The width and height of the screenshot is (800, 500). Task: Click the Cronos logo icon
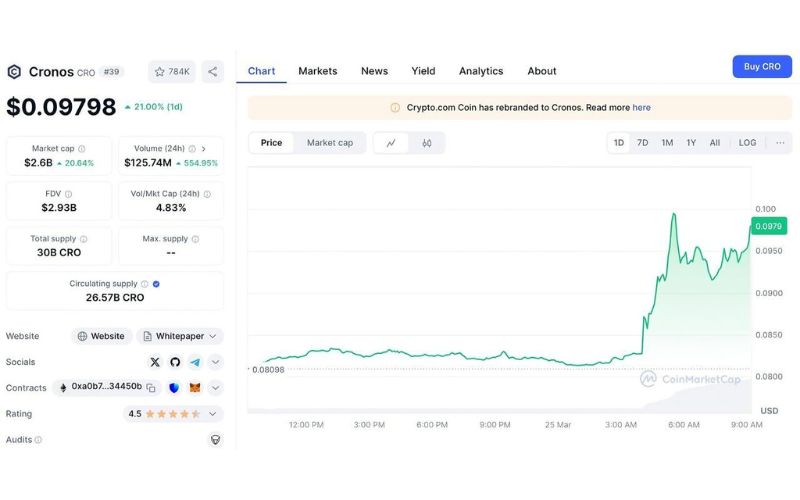[14, 72]
